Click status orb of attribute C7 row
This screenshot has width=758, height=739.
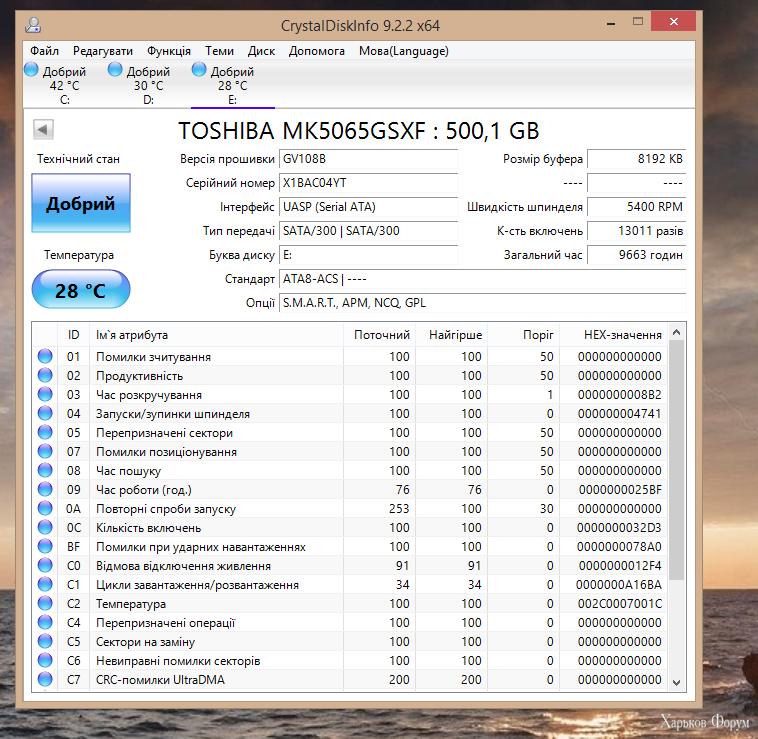tap(45, 680)
